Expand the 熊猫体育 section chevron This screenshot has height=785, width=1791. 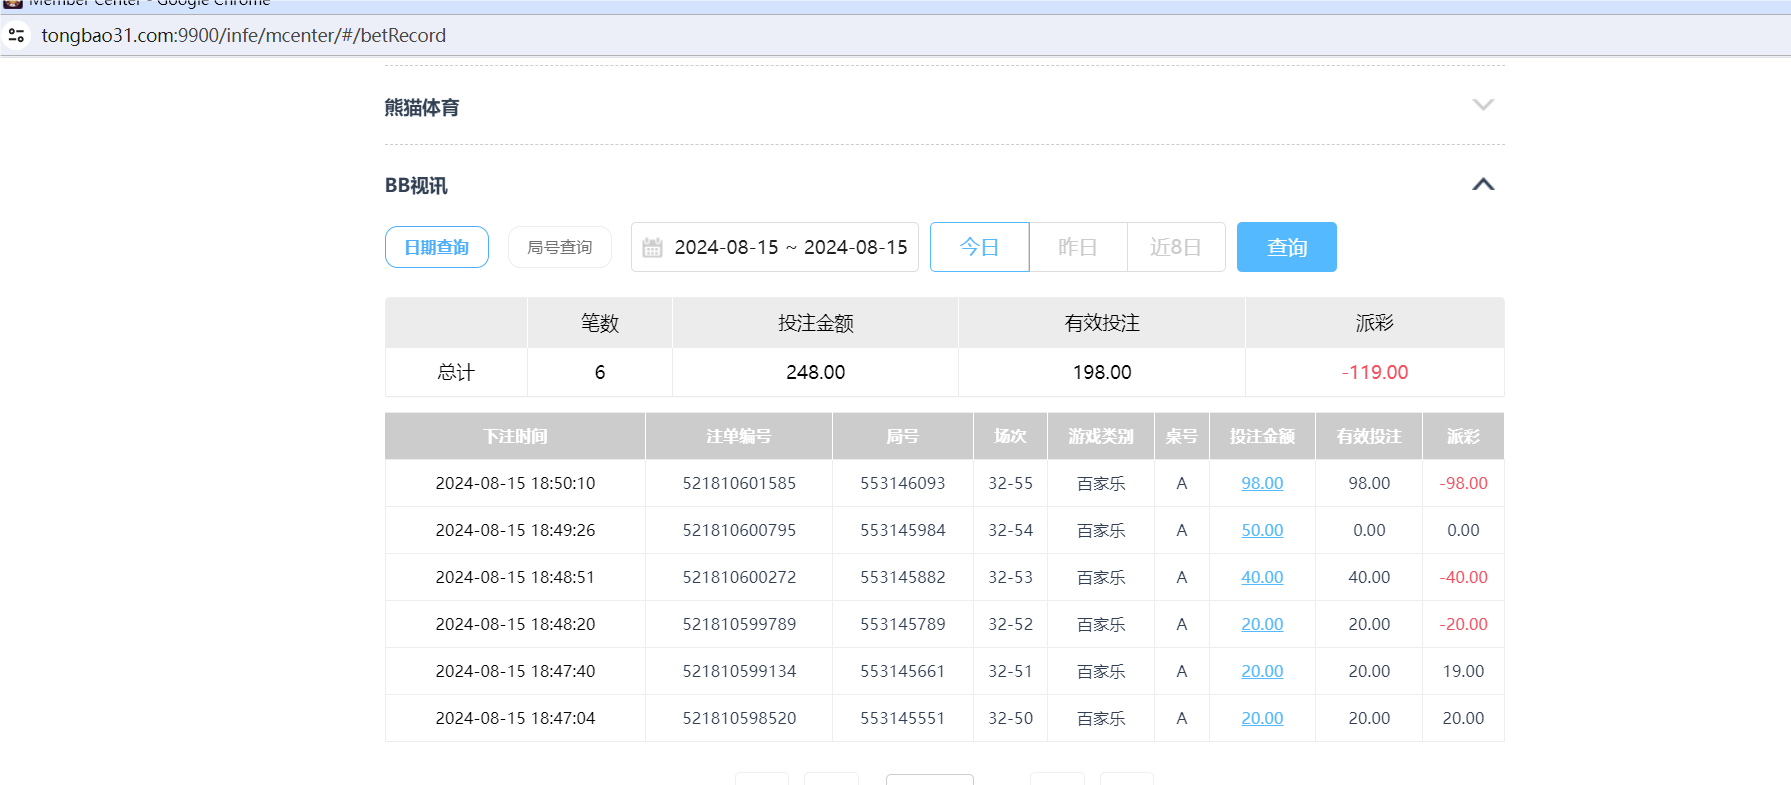(x=1483, y=105)
